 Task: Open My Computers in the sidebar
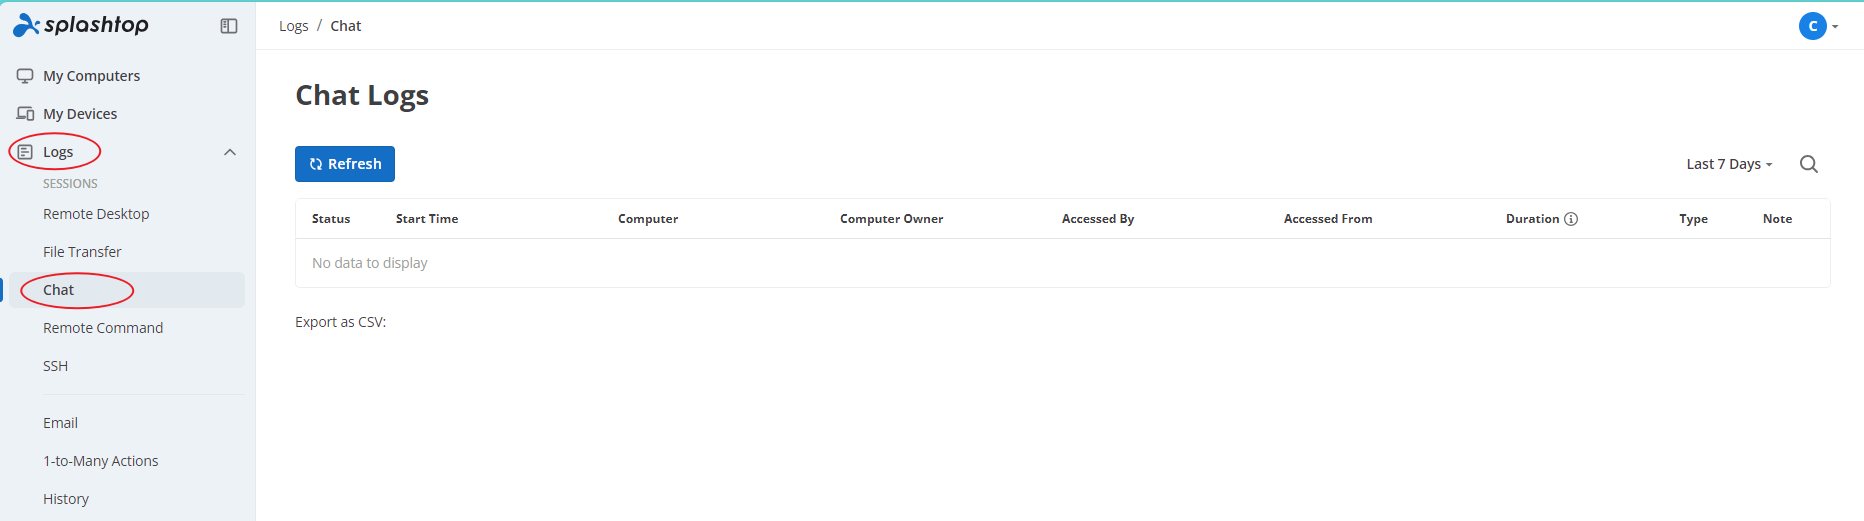pos(91,76)
